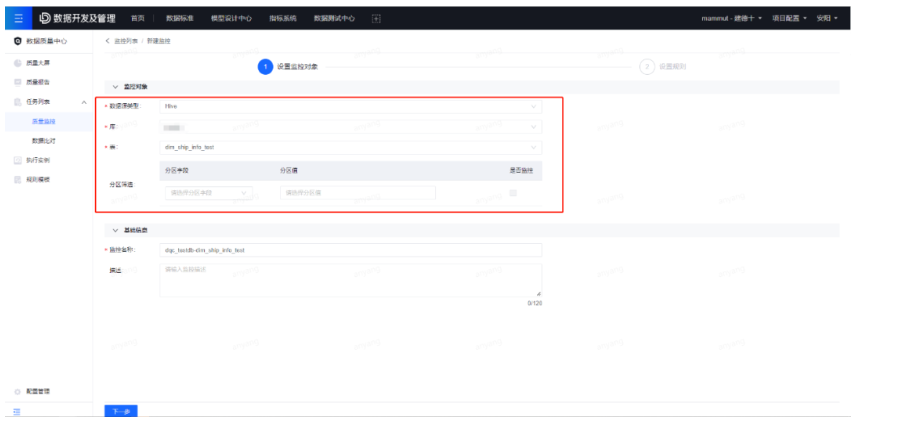Open the 表 dropdown showing dim_ship_info_test
This screenshot has height=422, width=909.
pyautogui.click(x=351, y=147)
